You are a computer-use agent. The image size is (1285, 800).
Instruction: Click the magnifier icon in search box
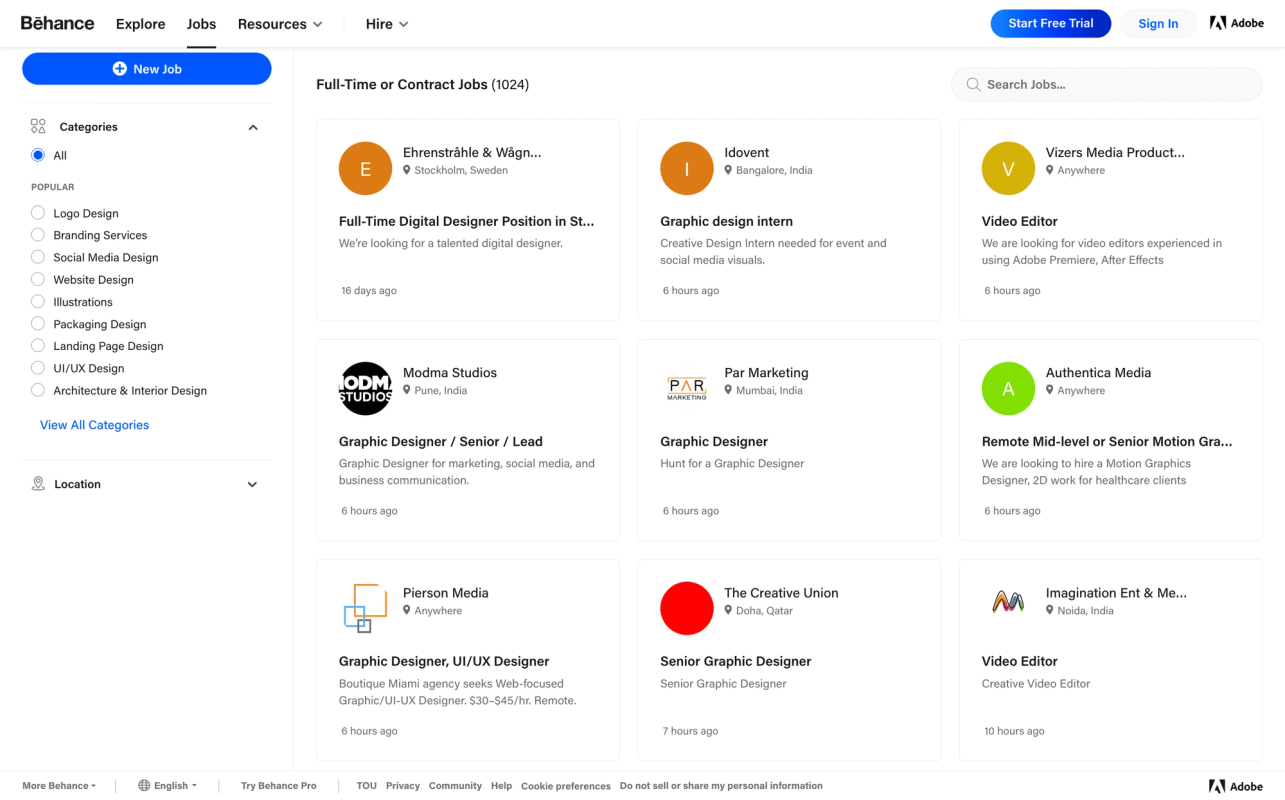973,85
